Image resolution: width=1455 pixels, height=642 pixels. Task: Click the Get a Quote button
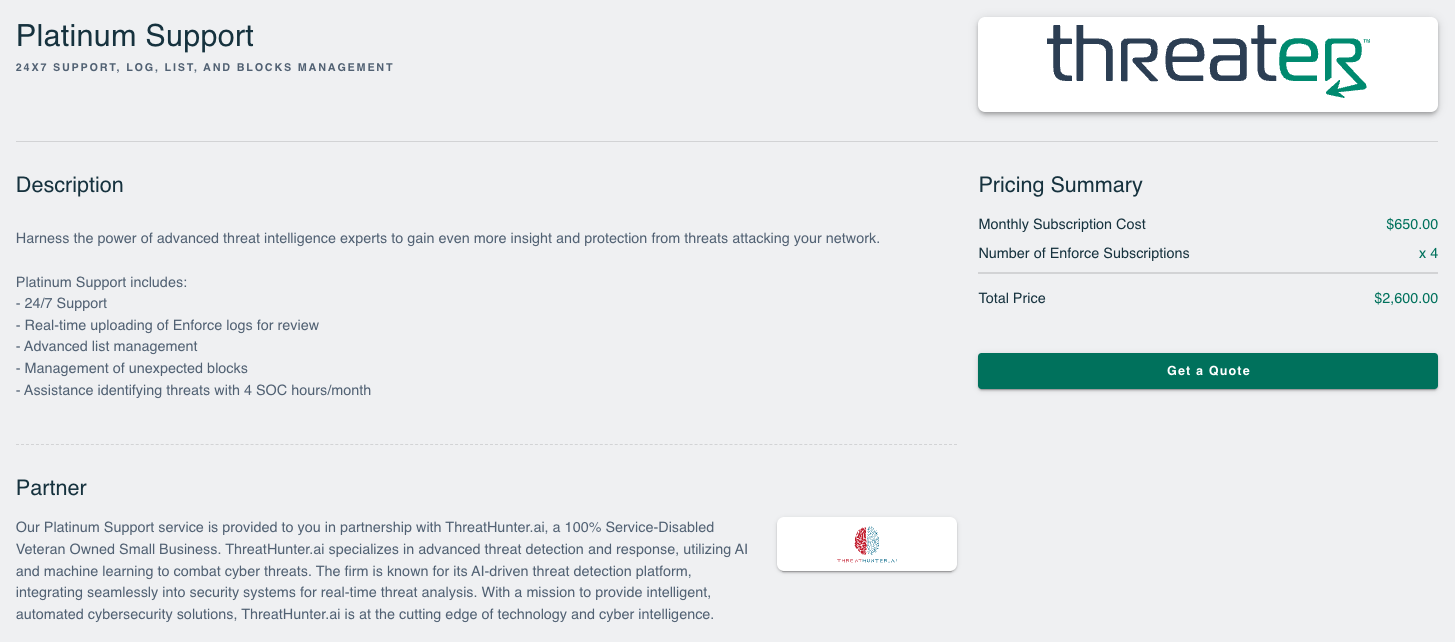pyautogui.click(x=1208, y=371)
